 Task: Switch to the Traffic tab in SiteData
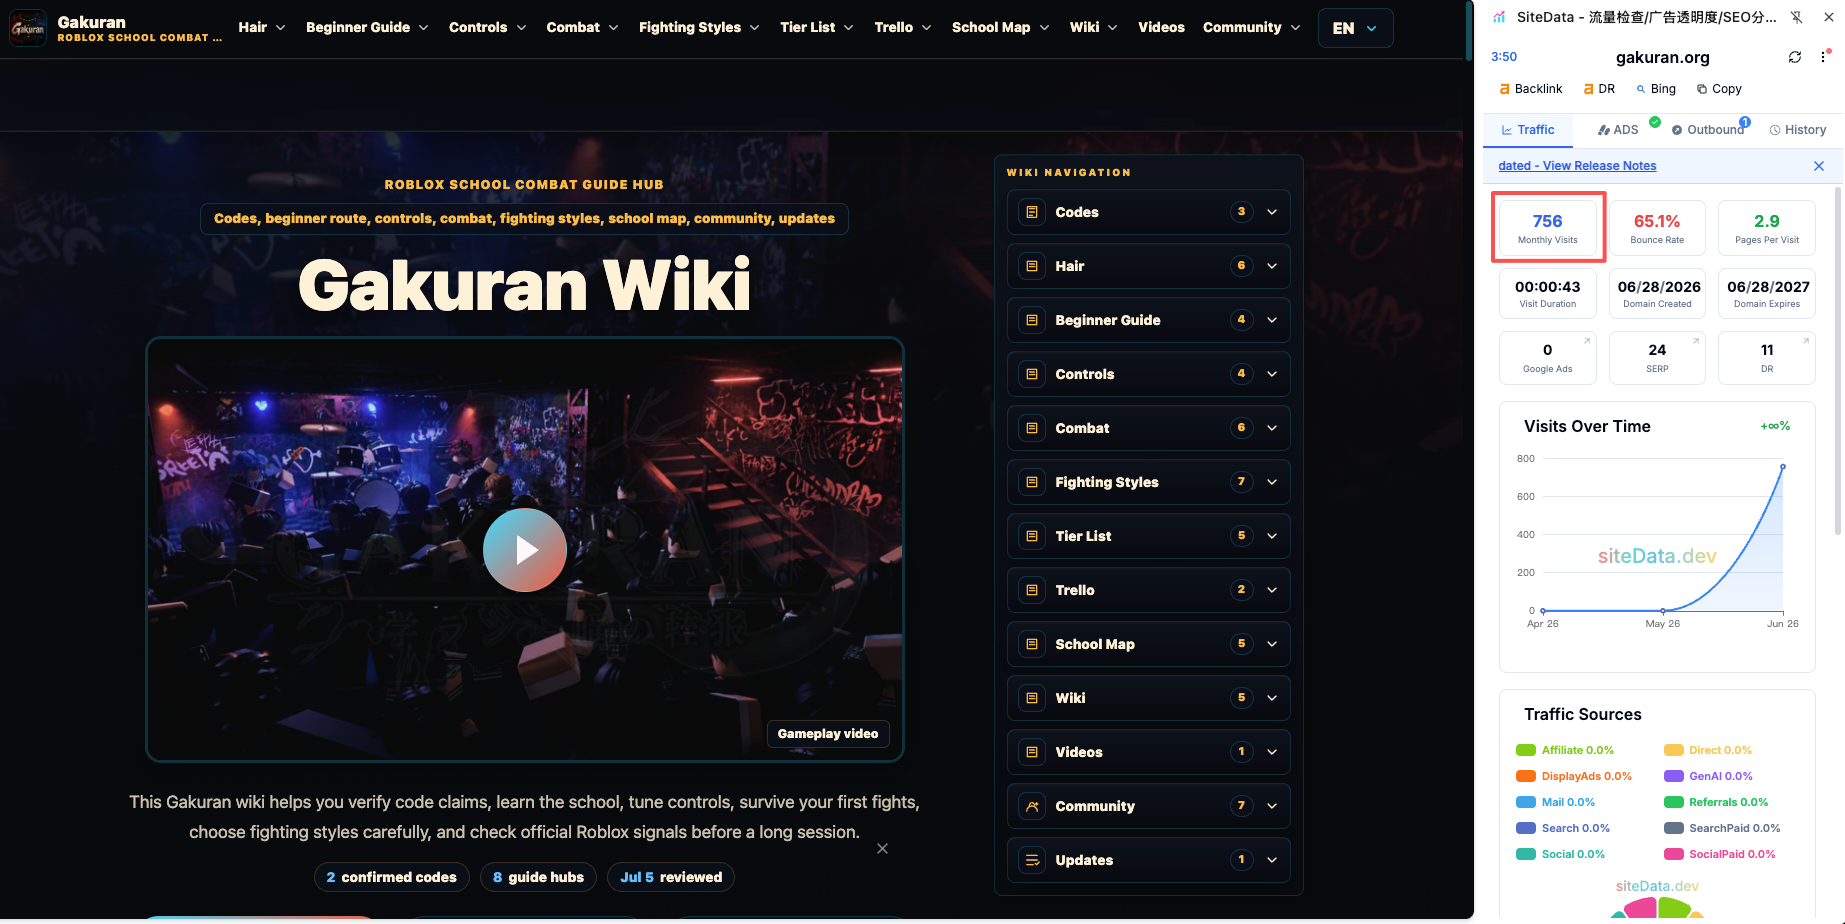[1528, 130]
